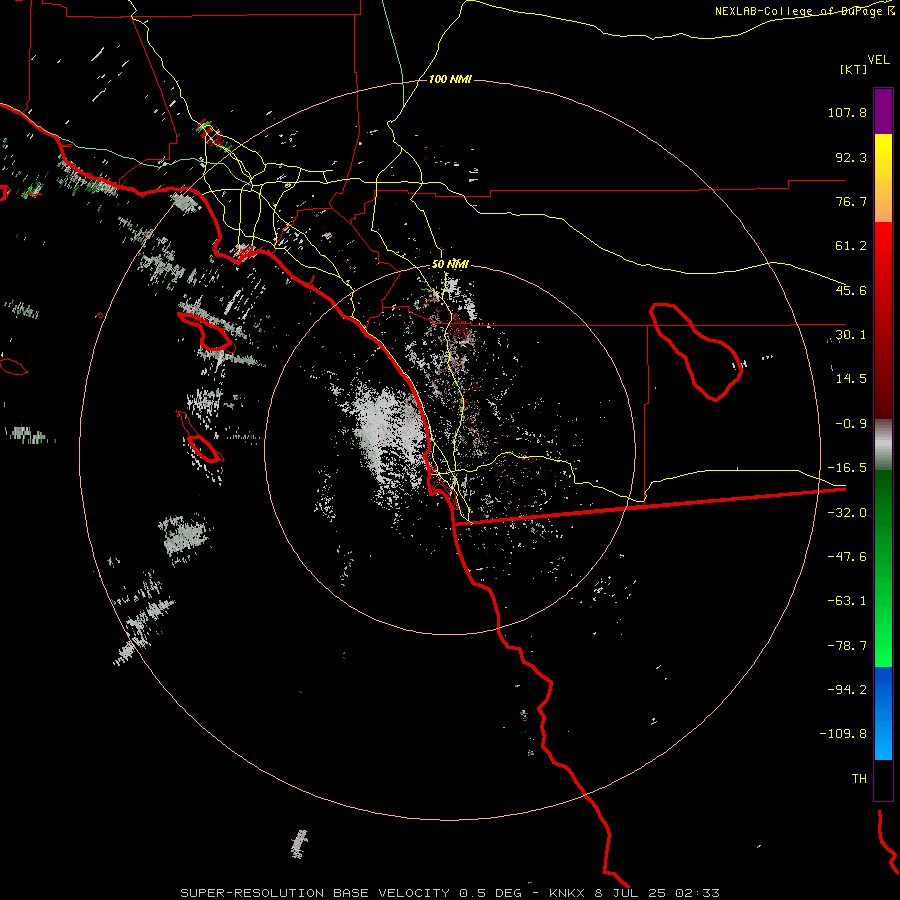The image size is (900, 900).
Task: Pick the yellow segment of the velocity color bar
Action: click(x=883, y=178)
